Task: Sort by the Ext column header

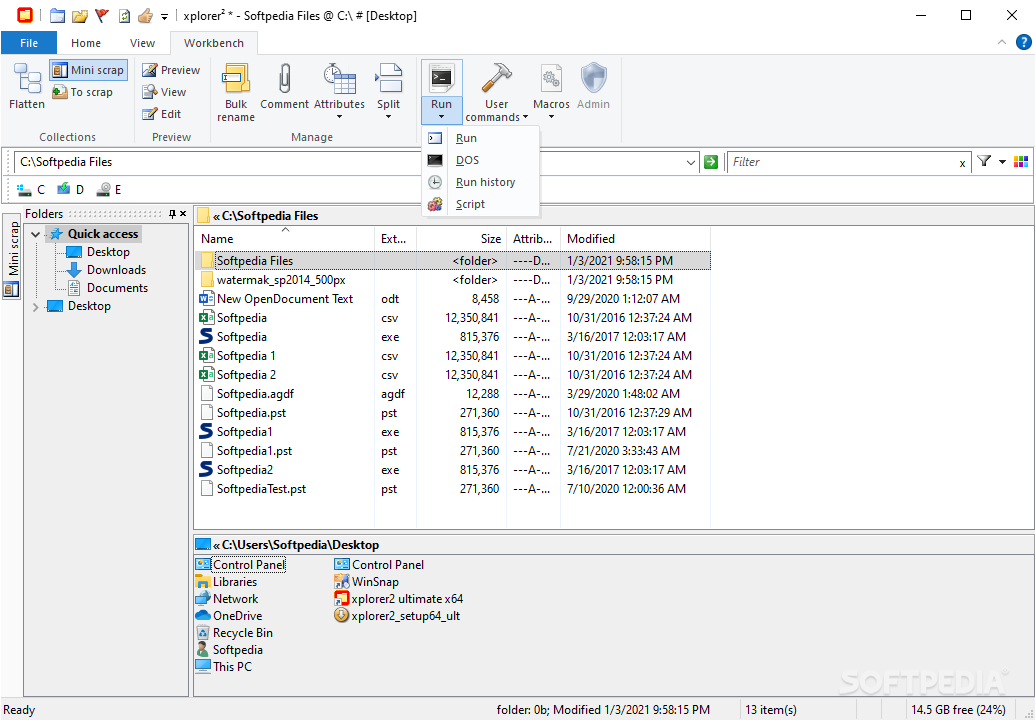Action: 395,239
